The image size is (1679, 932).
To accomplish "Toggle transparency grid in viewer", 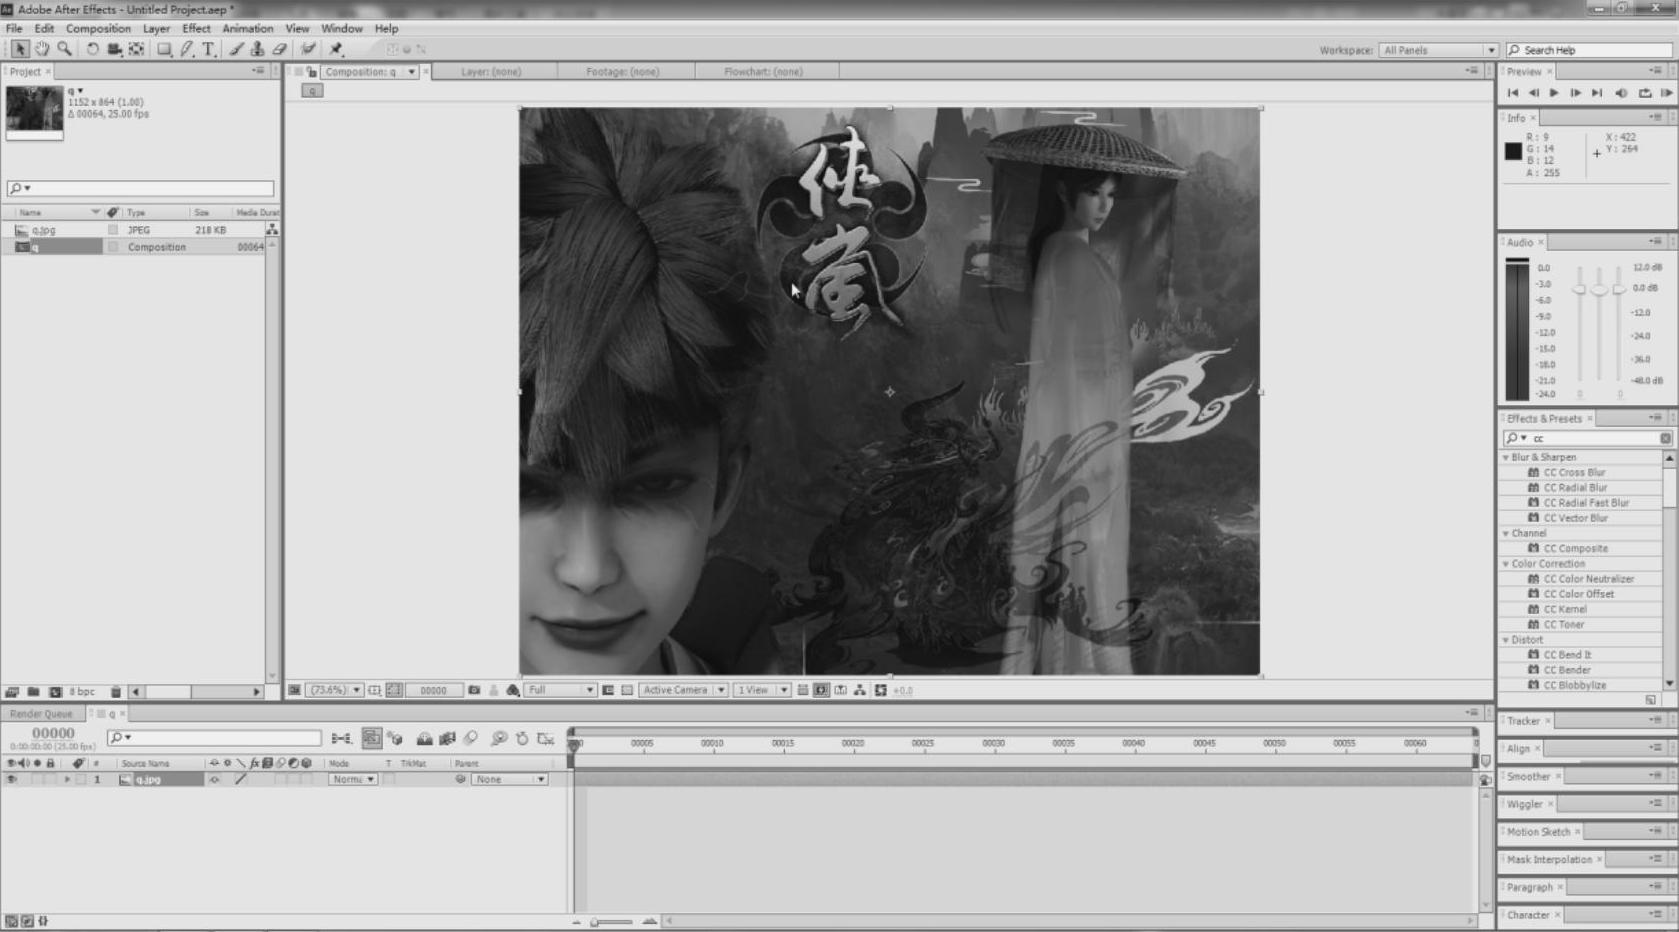I will [627, 690].
